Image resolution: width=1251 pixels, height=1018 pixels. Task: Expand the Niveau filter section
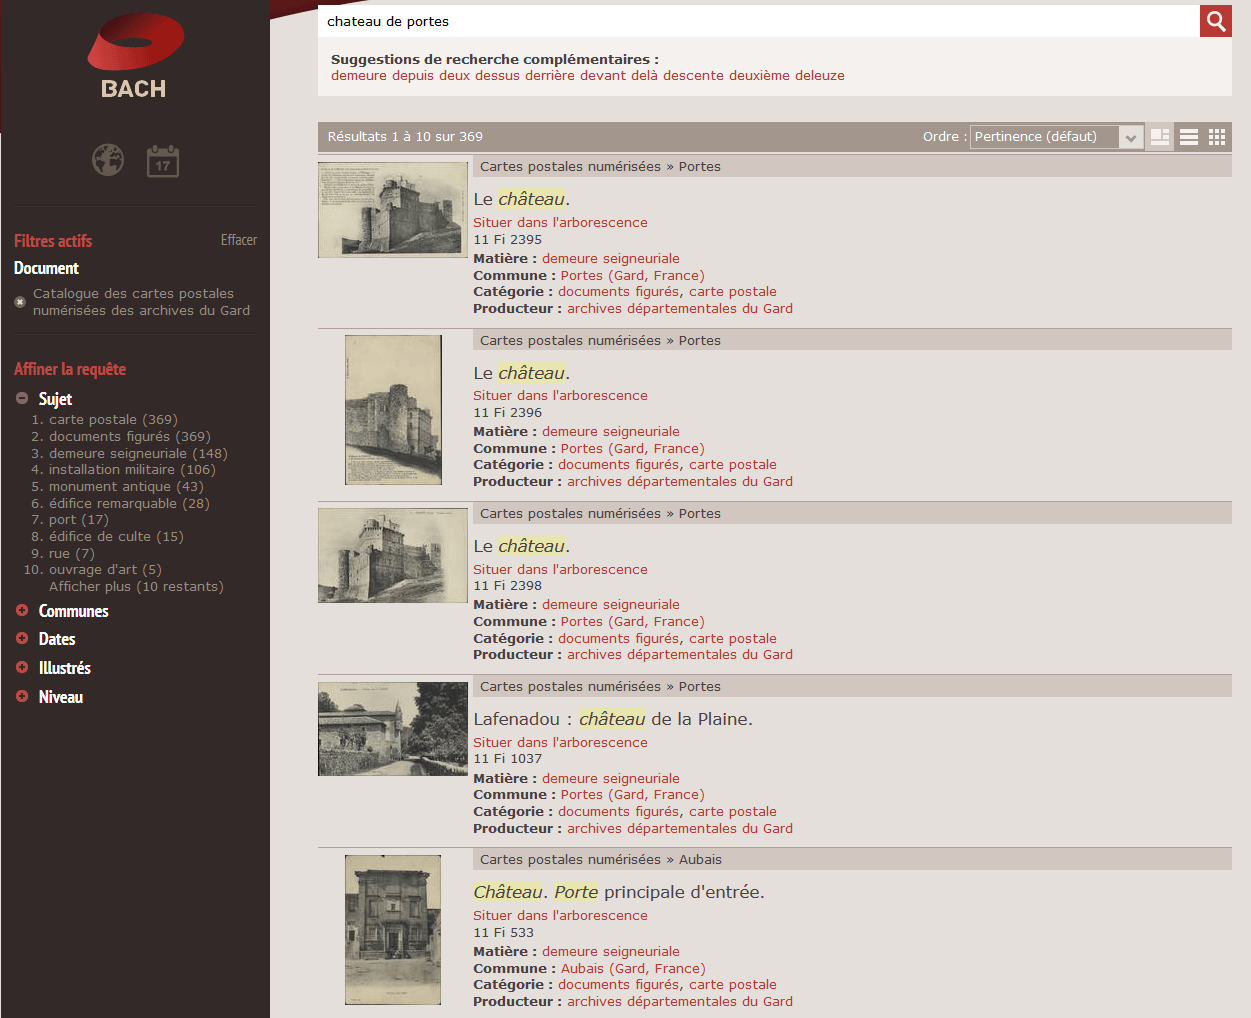20,696
